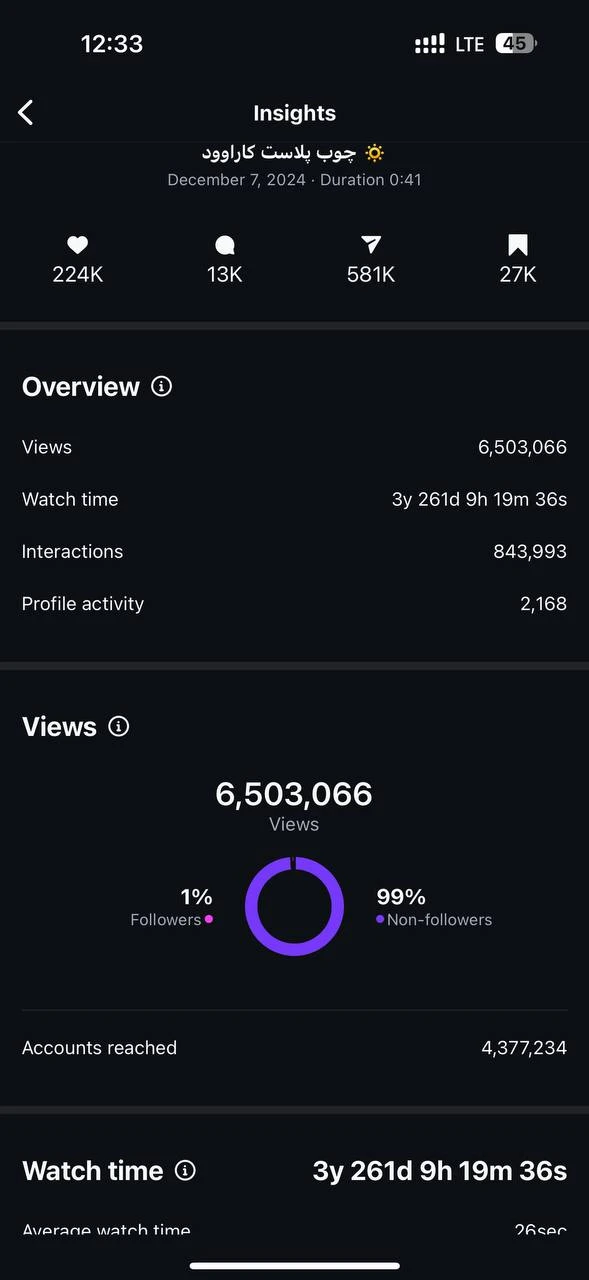This screenshot has height=1280, width=589.
Task: Tap the Accounts reached row
Action: 294,1048
